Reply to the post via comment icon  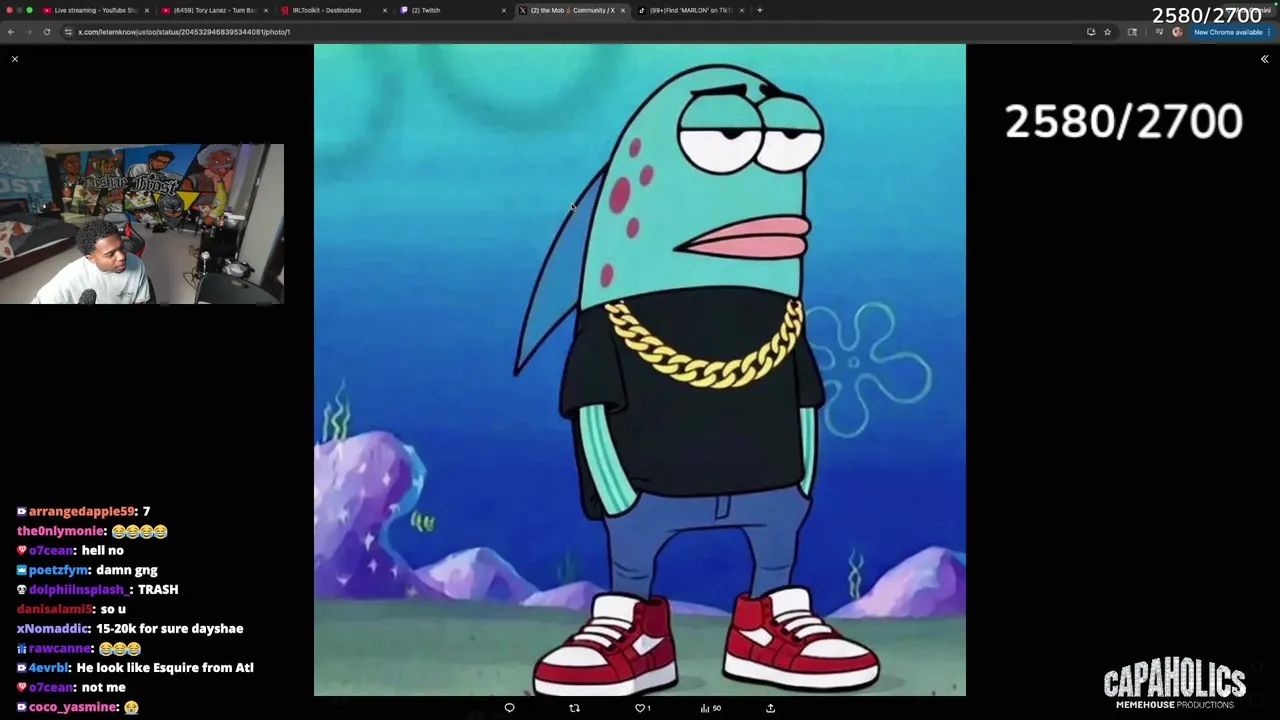(x=509, y=708)
